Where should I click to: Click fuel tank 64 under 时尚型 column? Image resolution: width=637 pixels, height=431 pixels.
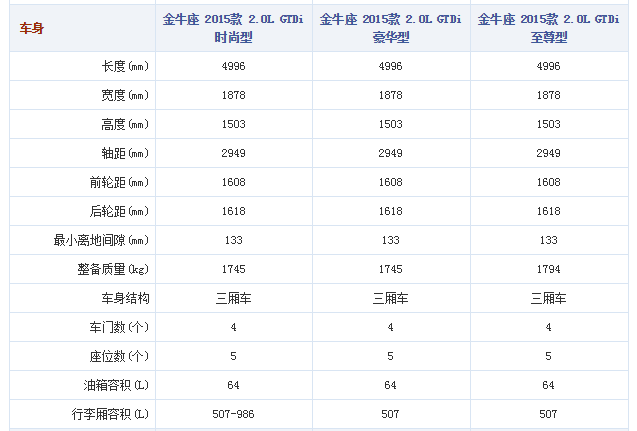tap(233, 386)
